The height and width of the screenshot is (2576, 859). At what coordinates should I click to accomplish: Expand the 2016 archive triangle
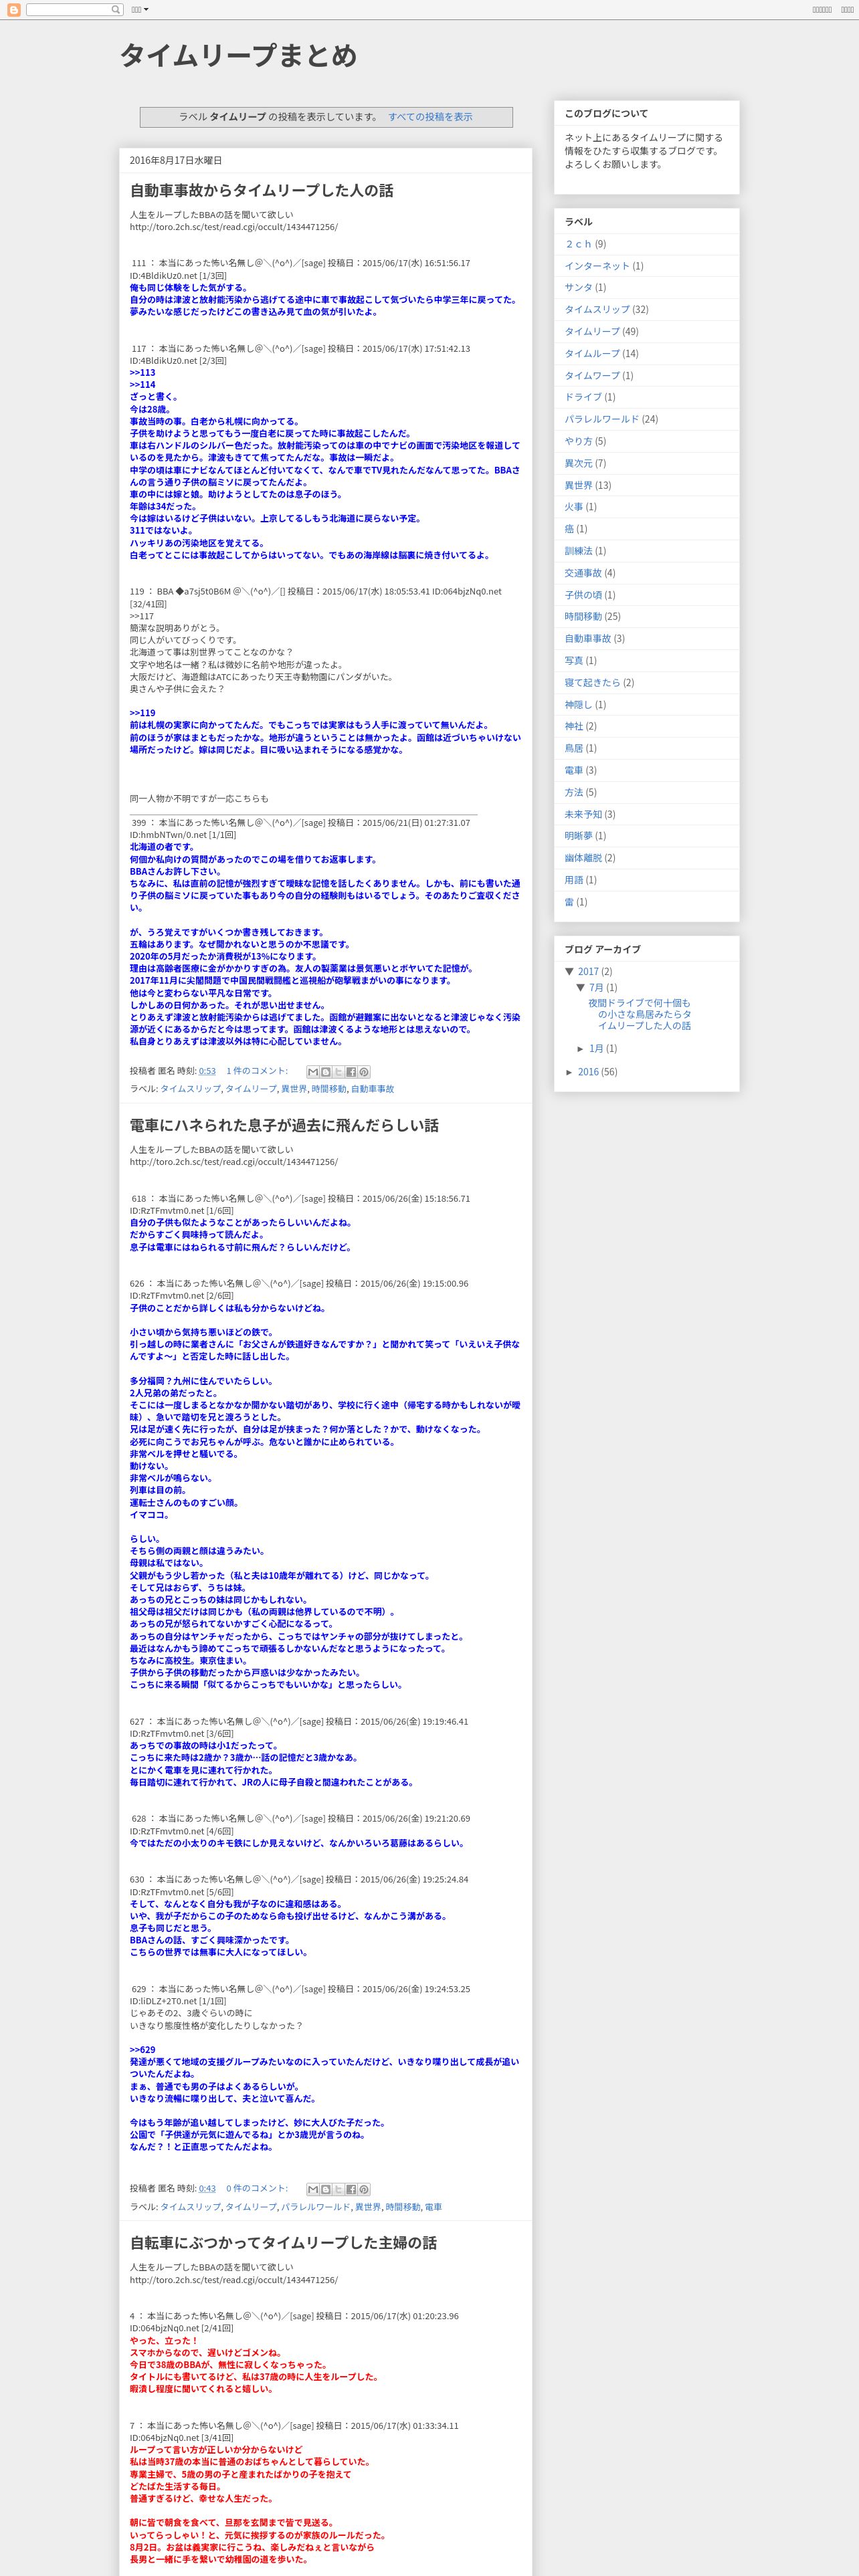[570, 1072]
